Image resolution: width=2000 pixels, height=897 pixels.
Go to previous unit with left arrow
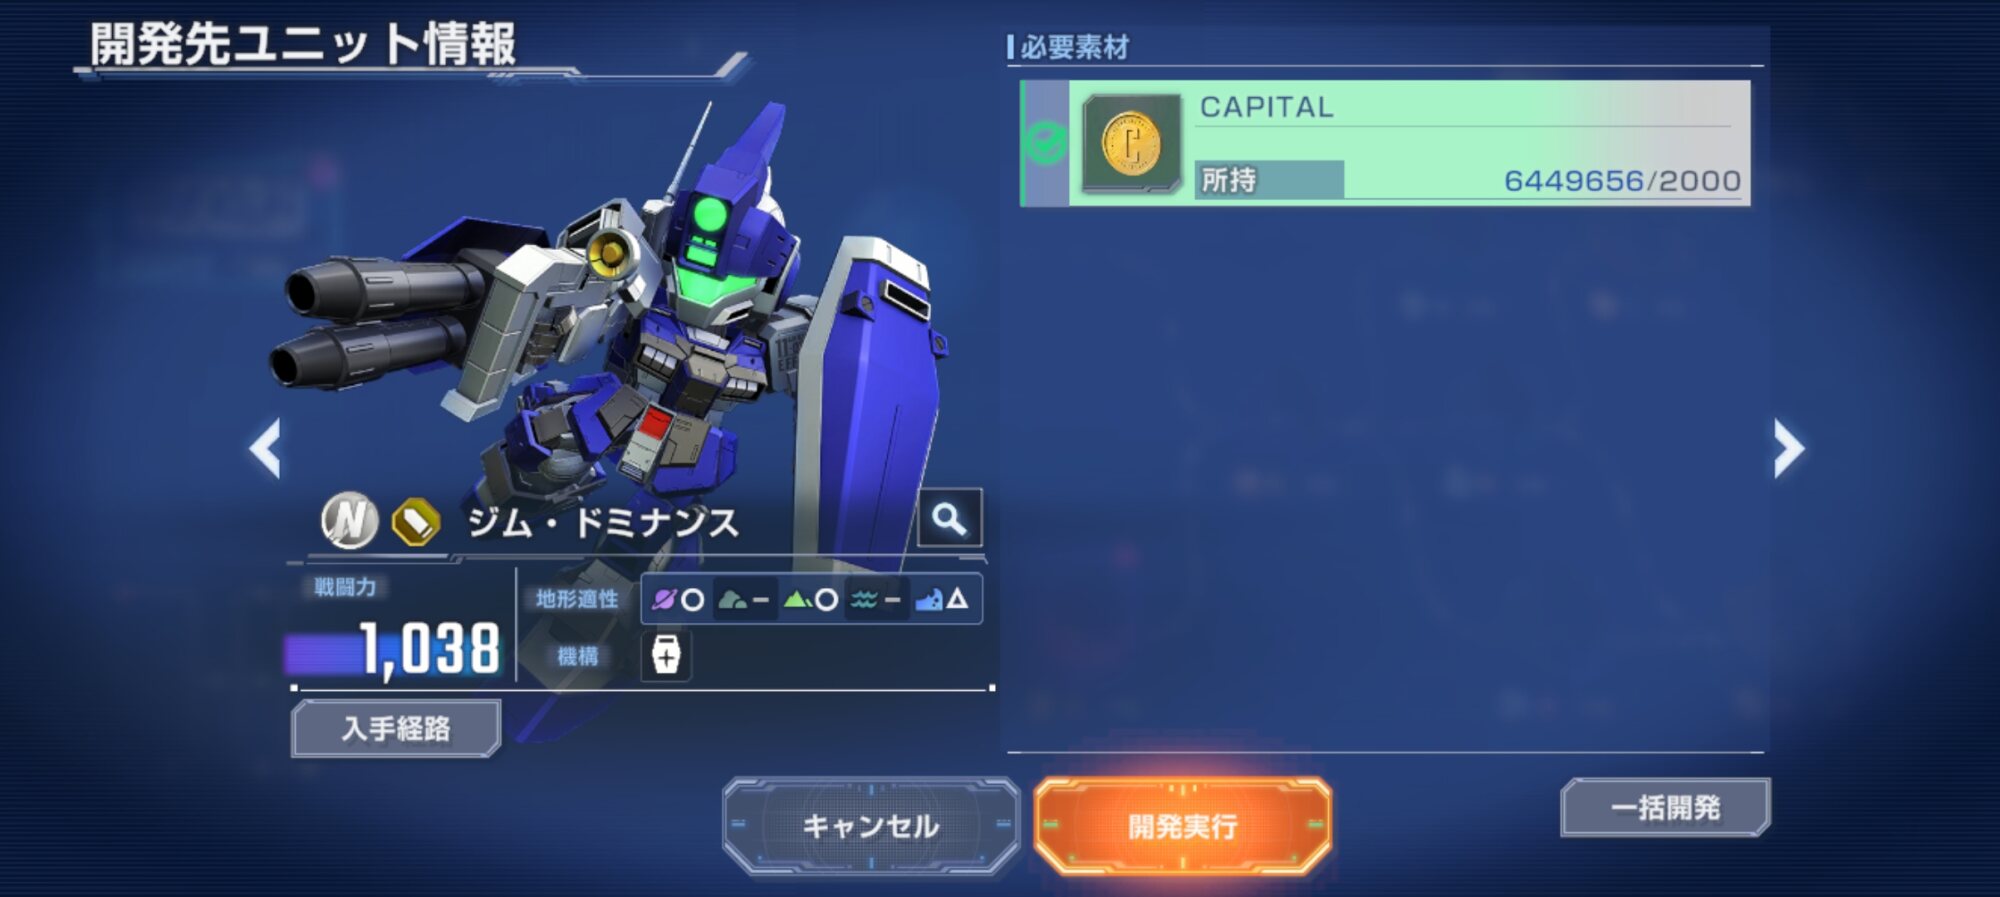tap(265, 448)
